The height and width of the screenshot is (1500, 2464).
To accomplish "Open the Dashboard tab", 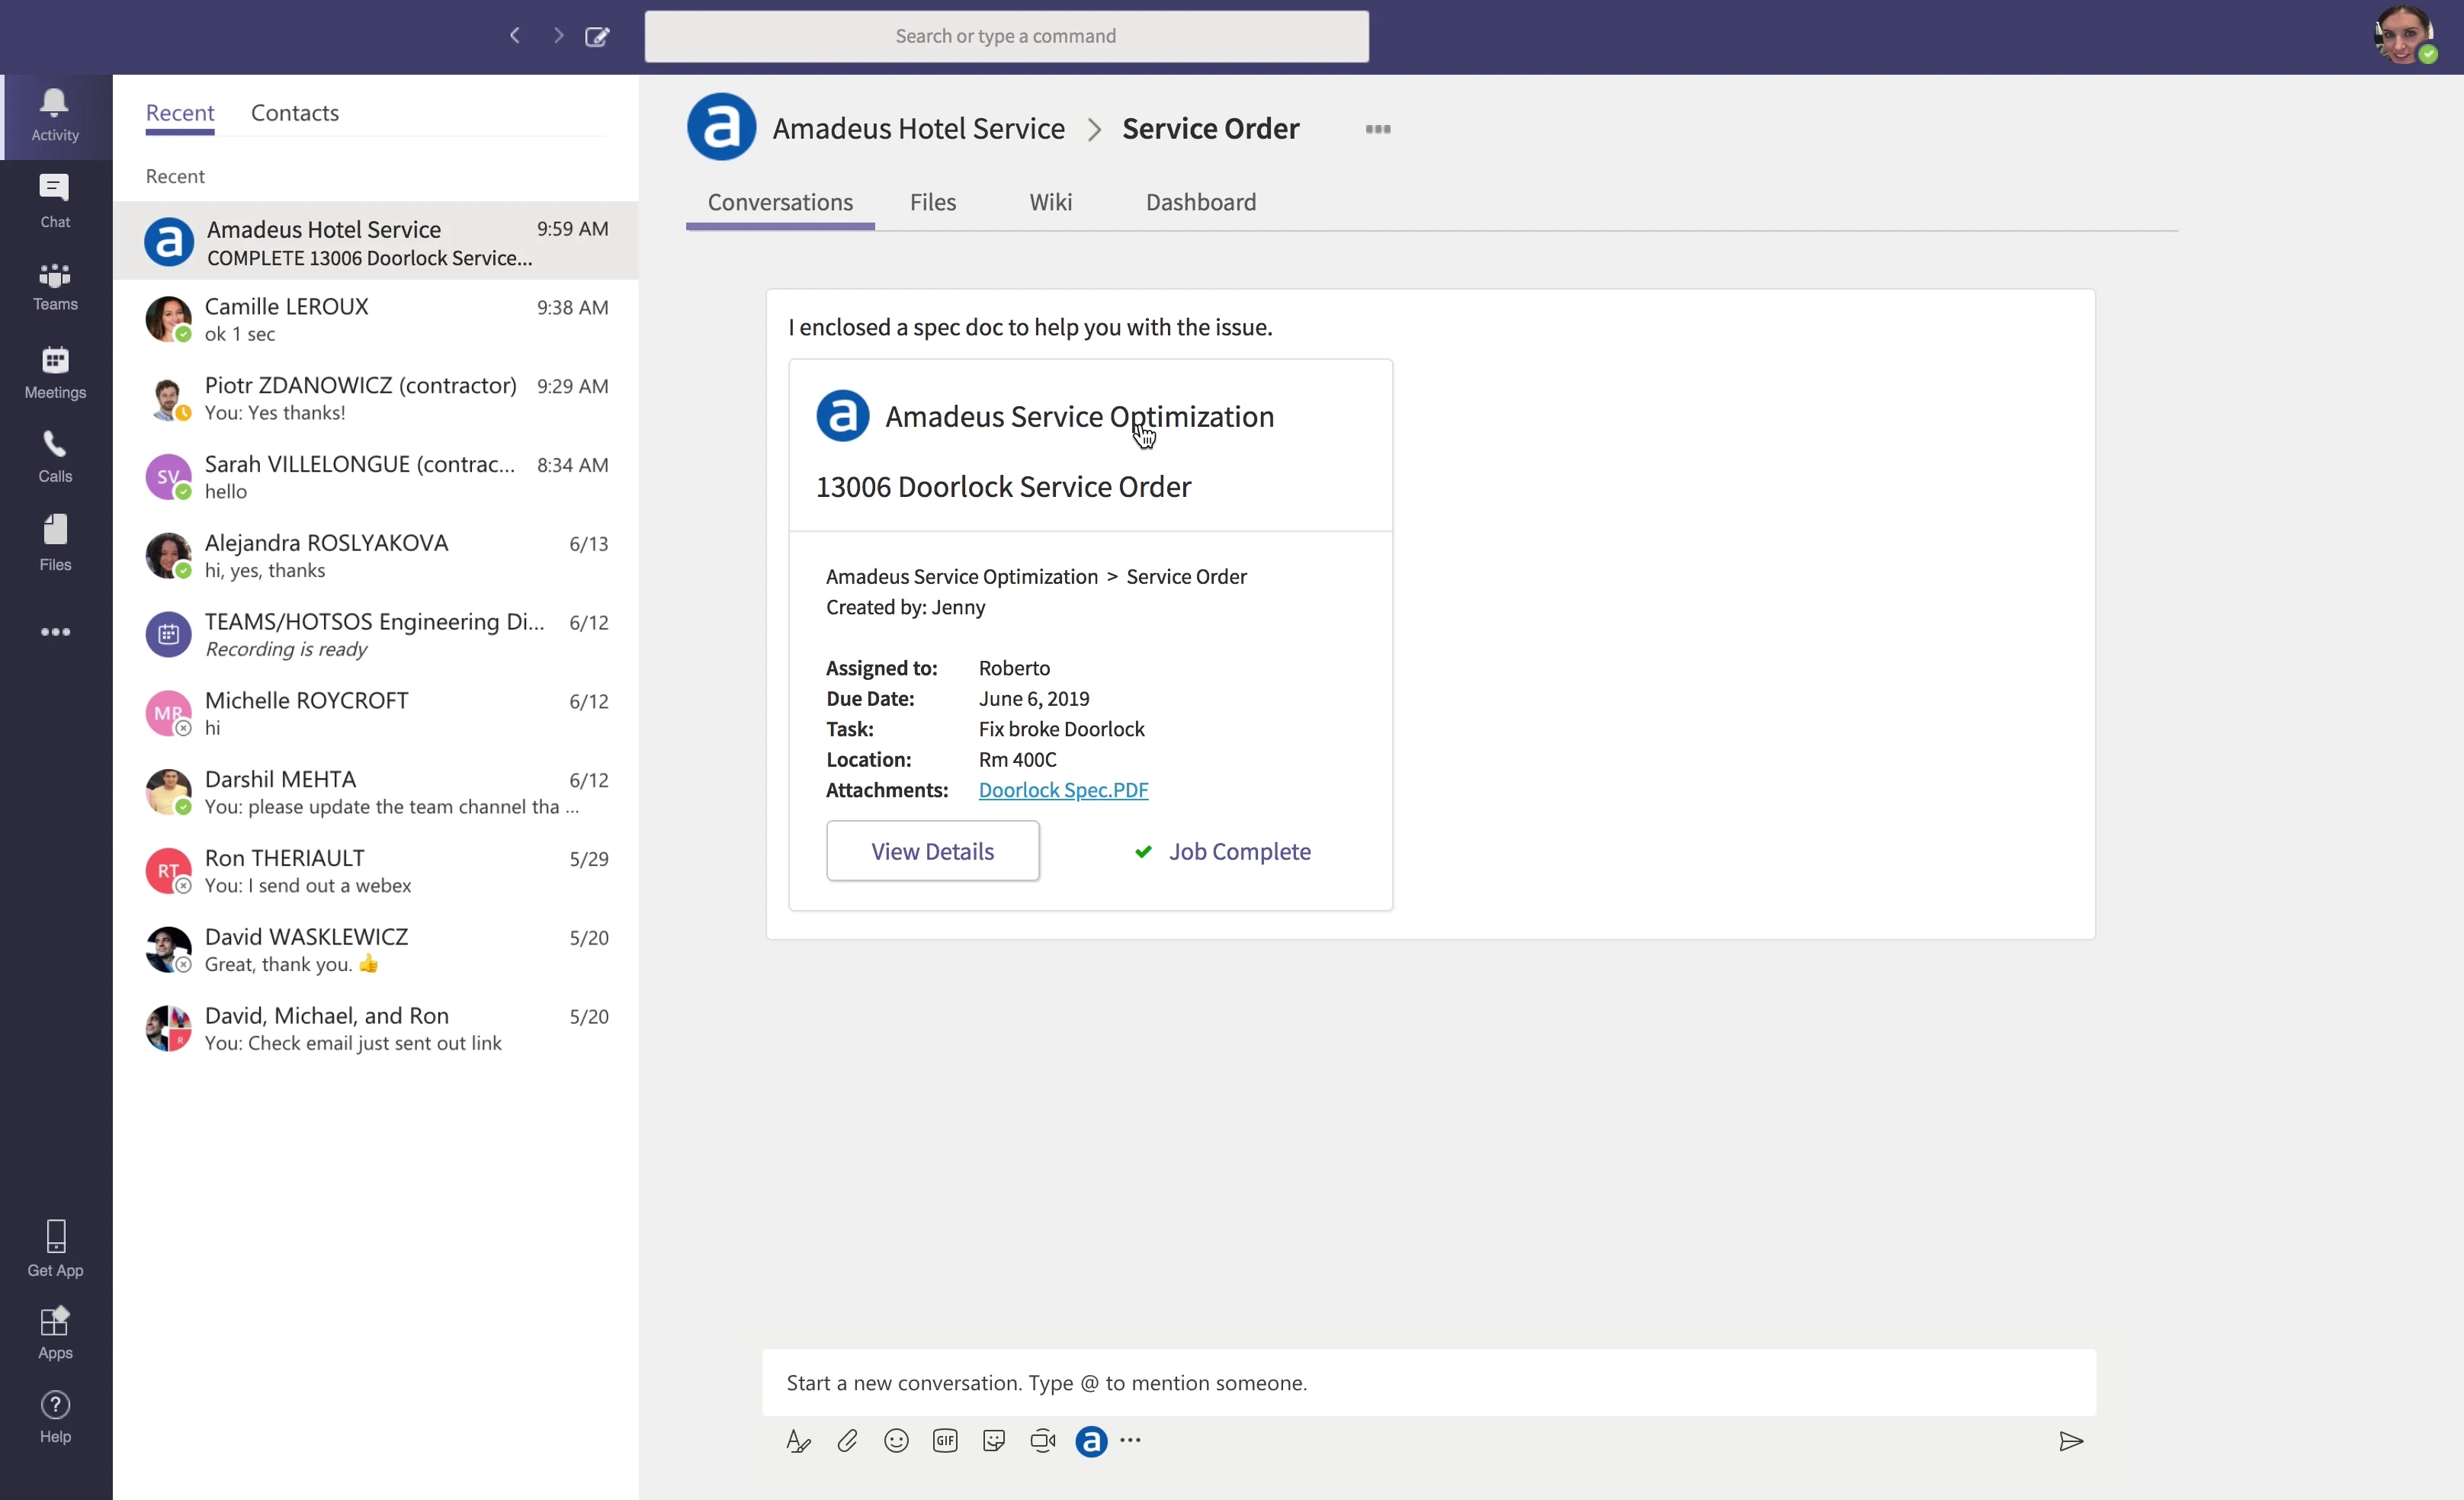I will tap(1201, 202).
